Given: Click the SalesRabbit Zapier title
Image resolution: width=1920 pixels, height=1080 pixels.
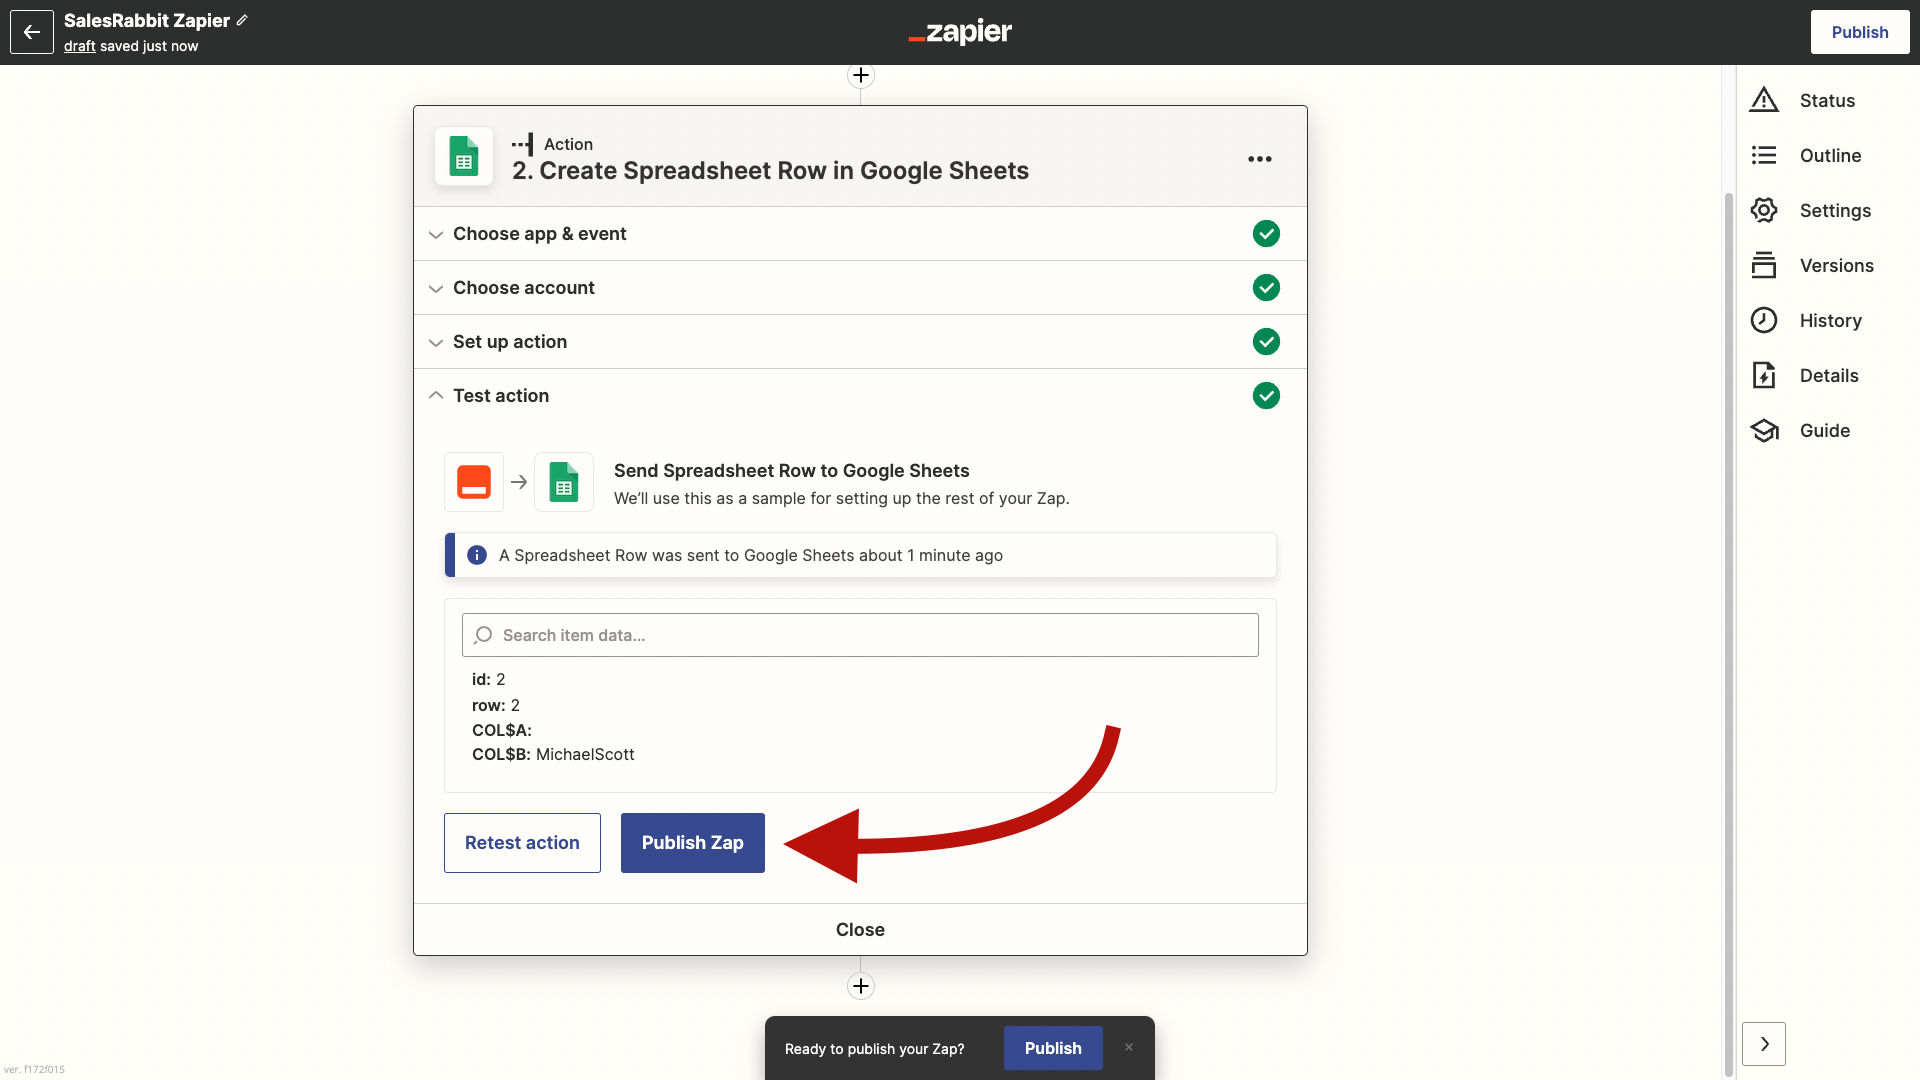Looking at the screenshot, I should (147, 20).
